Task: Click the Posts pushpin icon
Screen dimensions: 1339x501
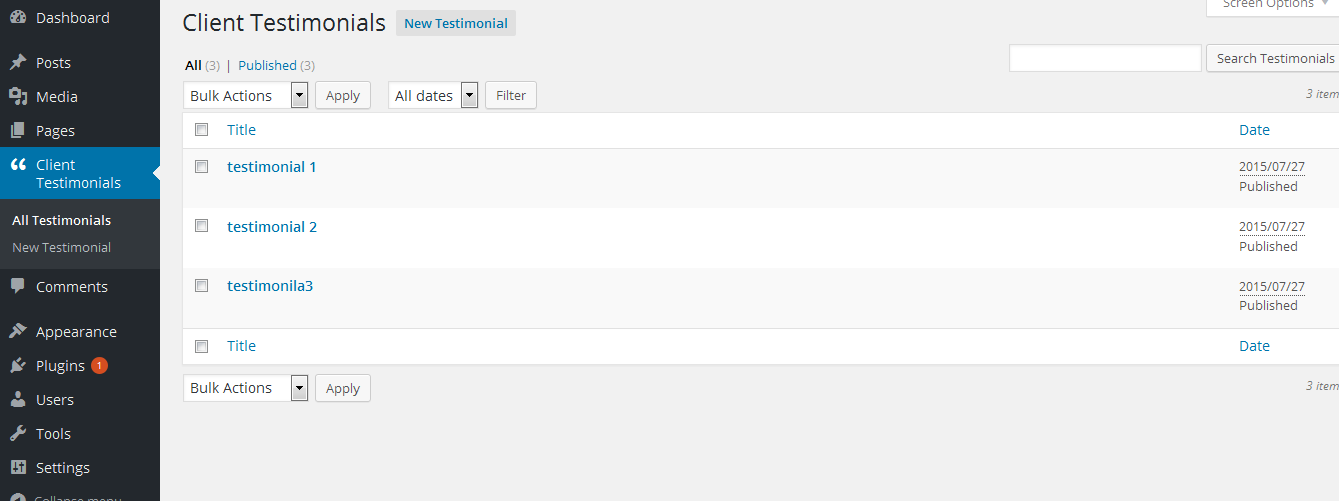Action: [x=18, y=63]
